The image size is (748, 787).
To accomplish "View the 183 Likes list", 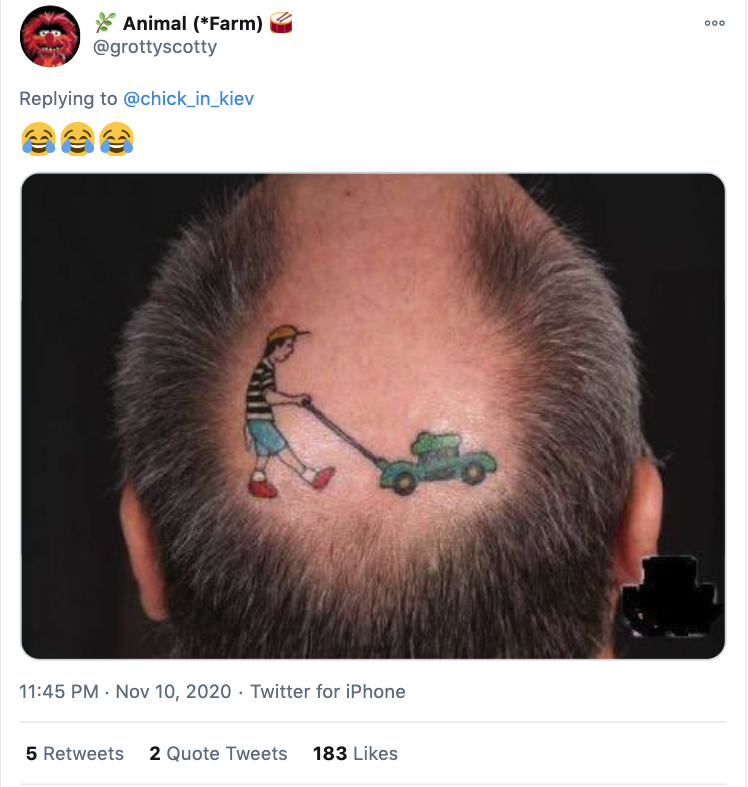I will click(x=355, y=753).
